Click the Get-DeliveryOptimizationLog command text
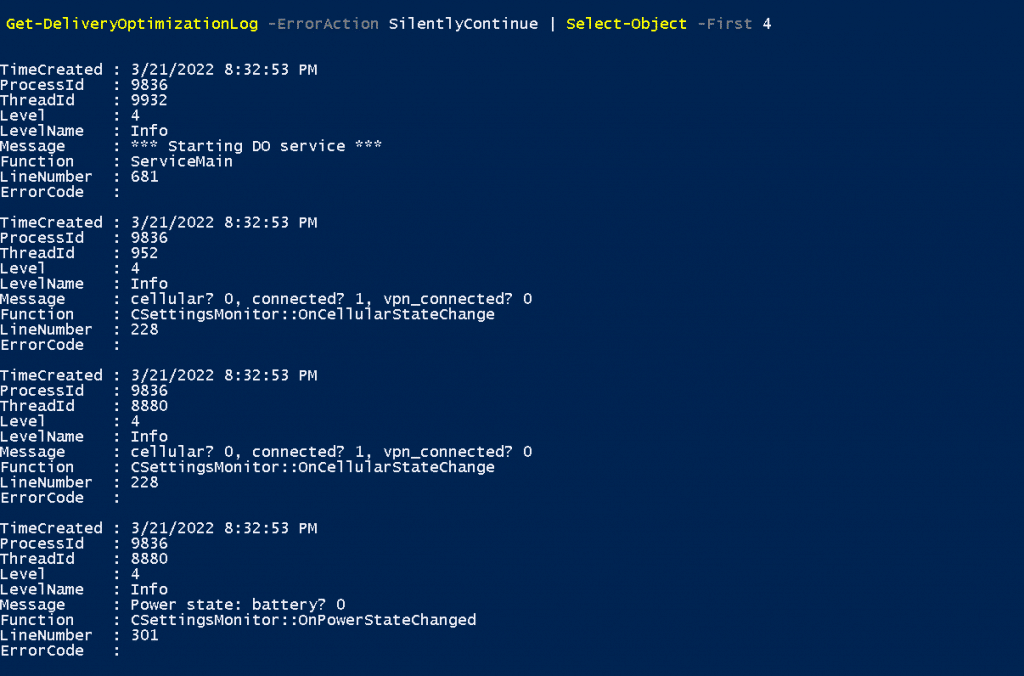 point(132,24)
